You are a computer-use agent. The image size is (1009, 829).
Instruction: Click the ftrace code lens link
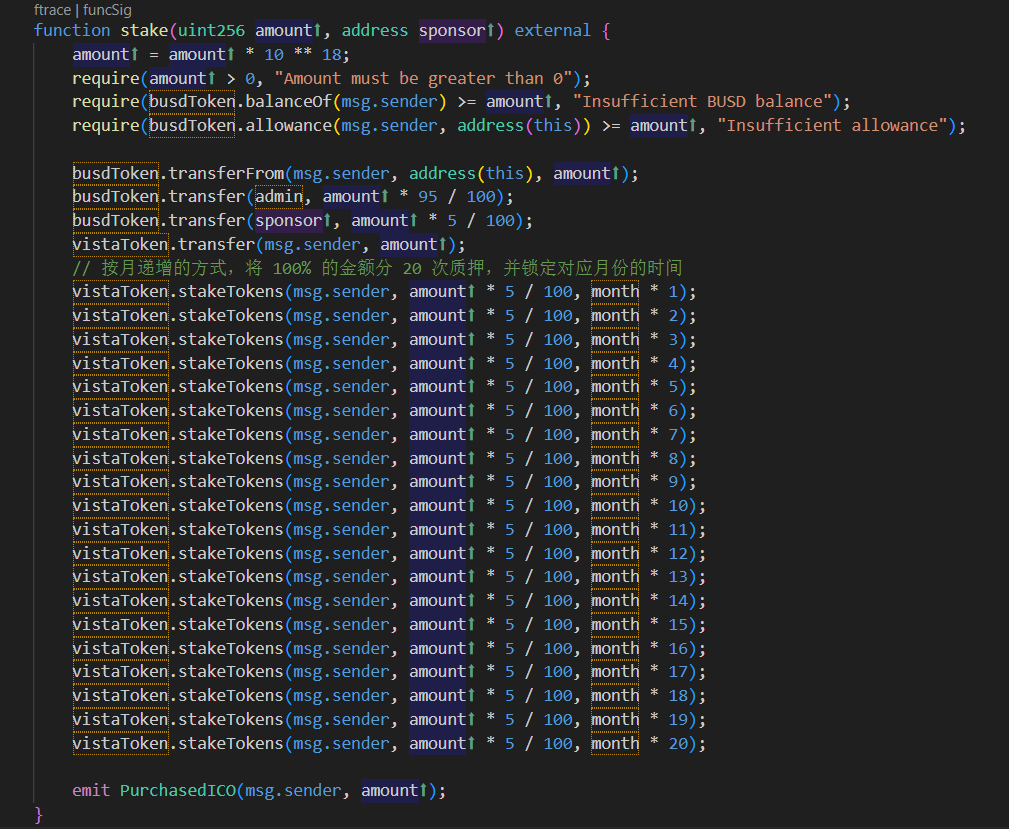(x=52, y=10)
